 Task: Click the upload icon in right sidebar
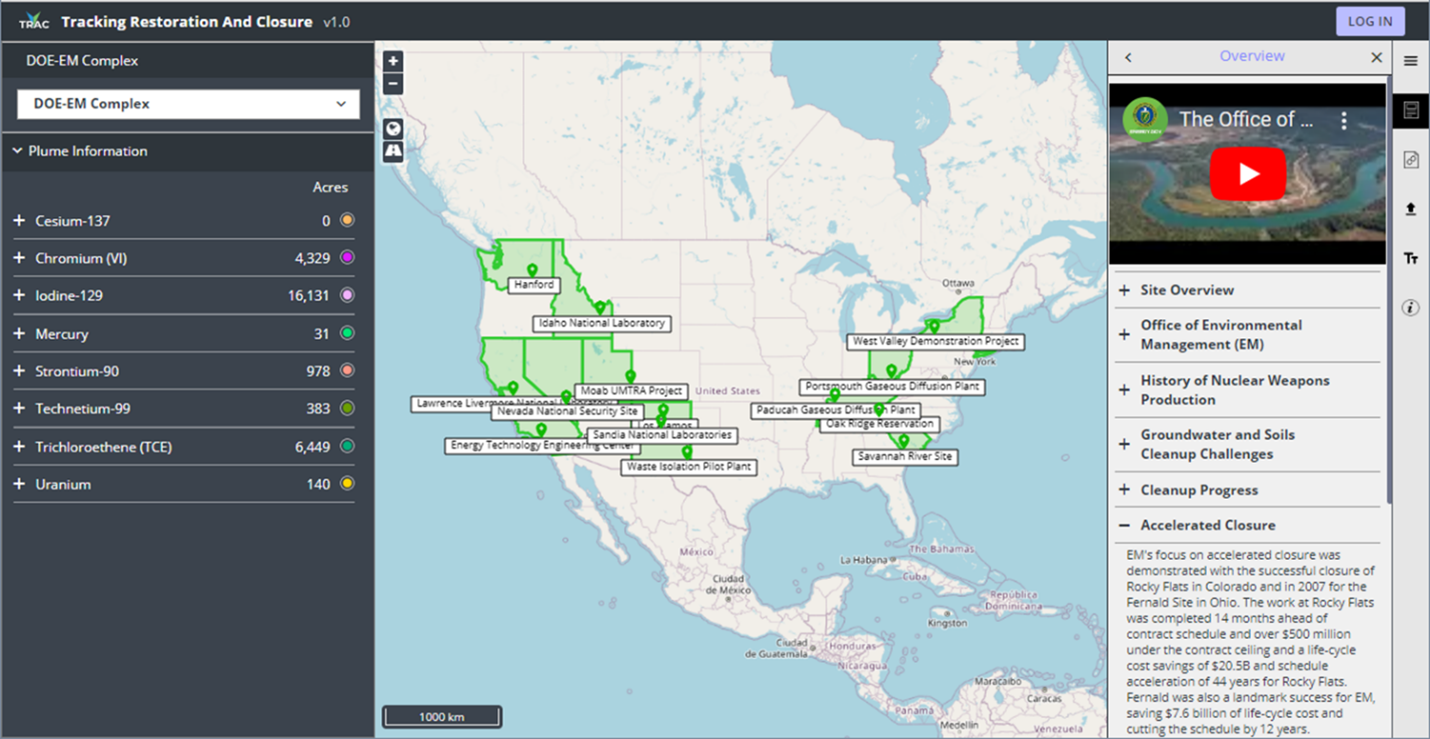pos(1411,209)
